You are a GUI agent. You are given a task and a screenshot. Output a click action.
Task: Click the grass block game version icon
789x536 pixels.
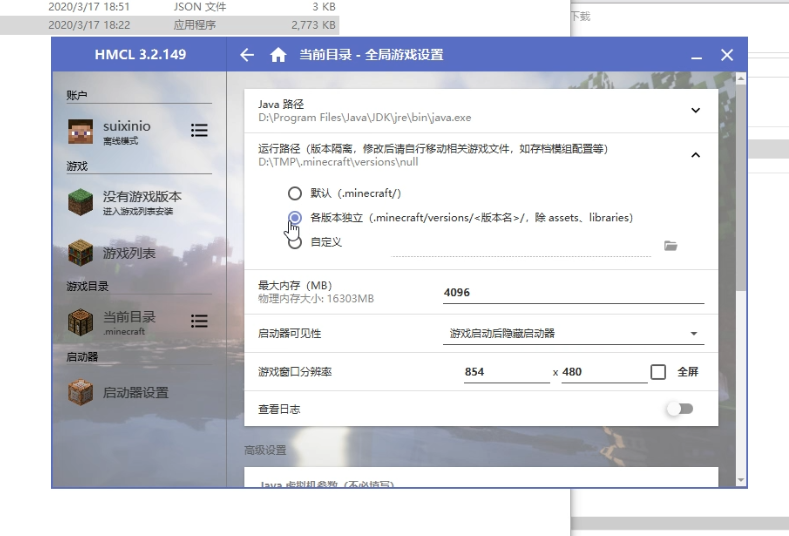(x=81, y=202)
